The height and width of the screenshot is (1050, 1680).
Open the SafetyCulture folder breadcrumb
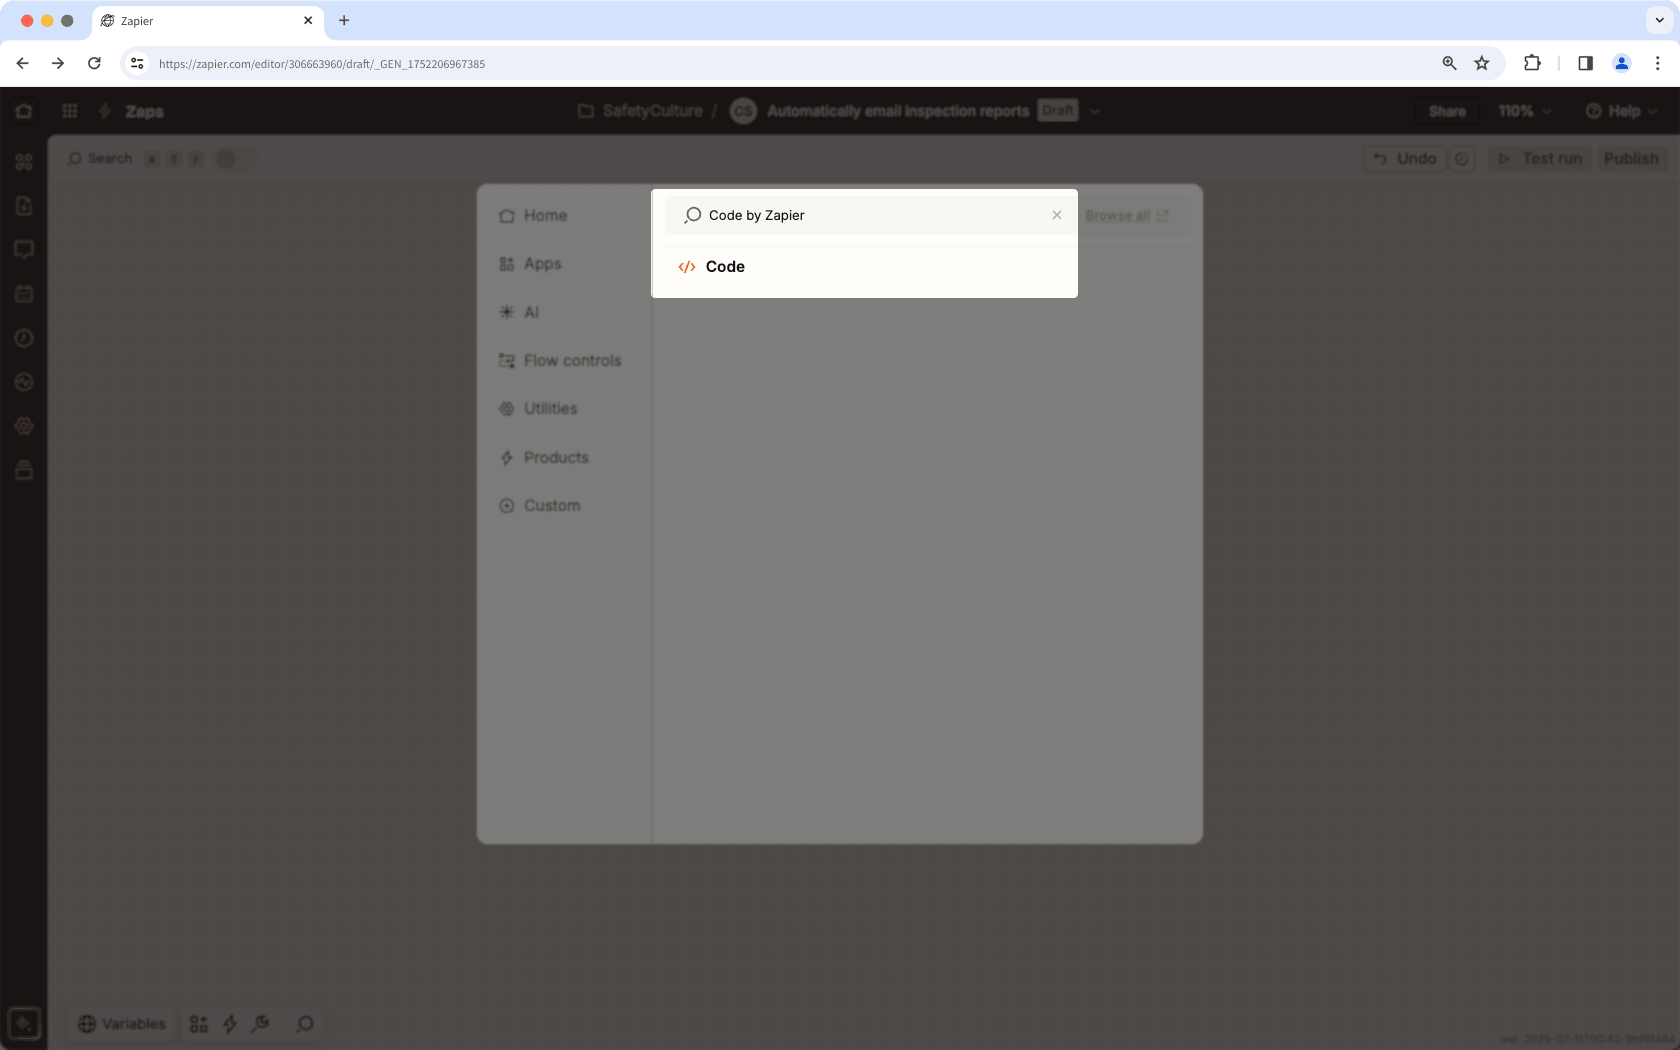[641, 111]
